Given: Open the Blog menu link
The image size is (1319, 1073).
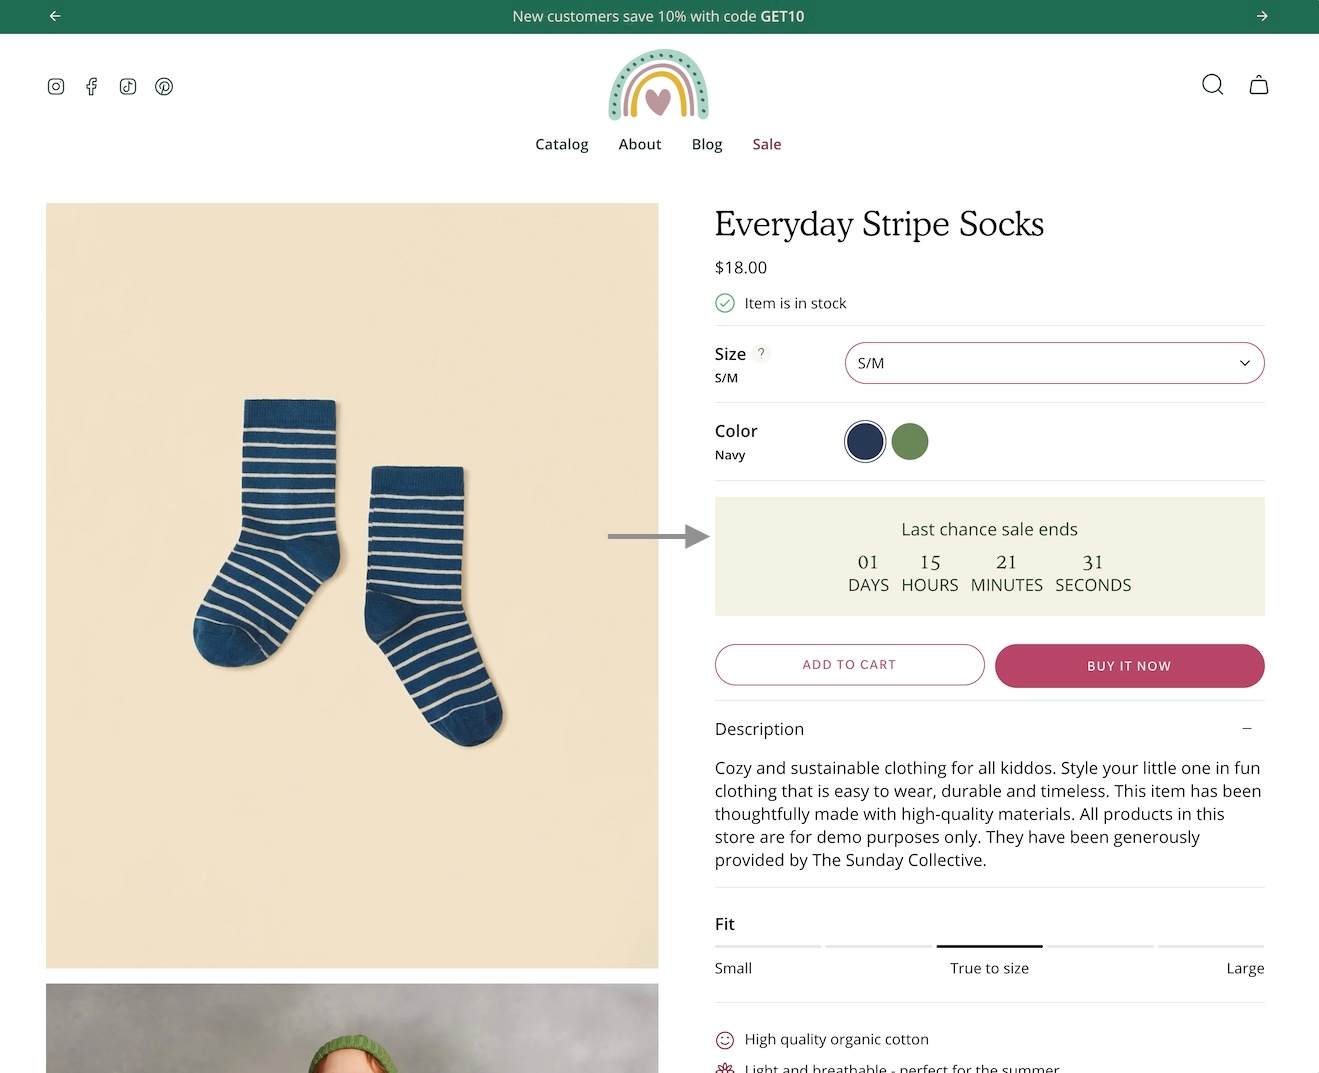Looking at the screenshot, I should (x=706, y=144).
